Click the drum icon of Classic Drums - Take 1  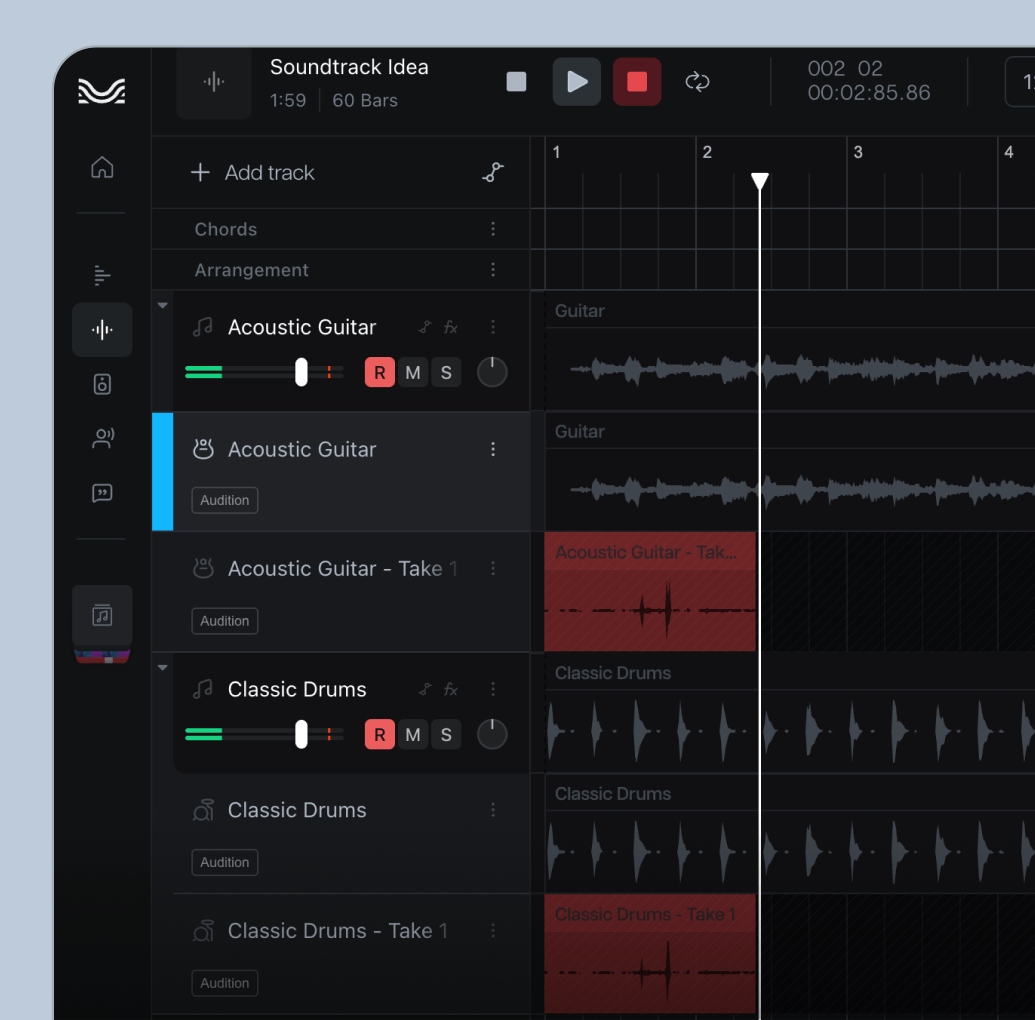pyautogui.click(x=203, y=931)
